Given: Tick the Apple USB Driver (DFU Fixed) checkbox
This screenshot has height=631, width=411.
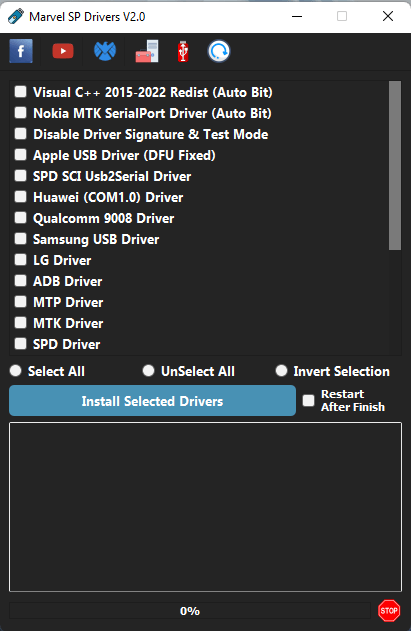Looking at the screenshot, I should [21, 155].
